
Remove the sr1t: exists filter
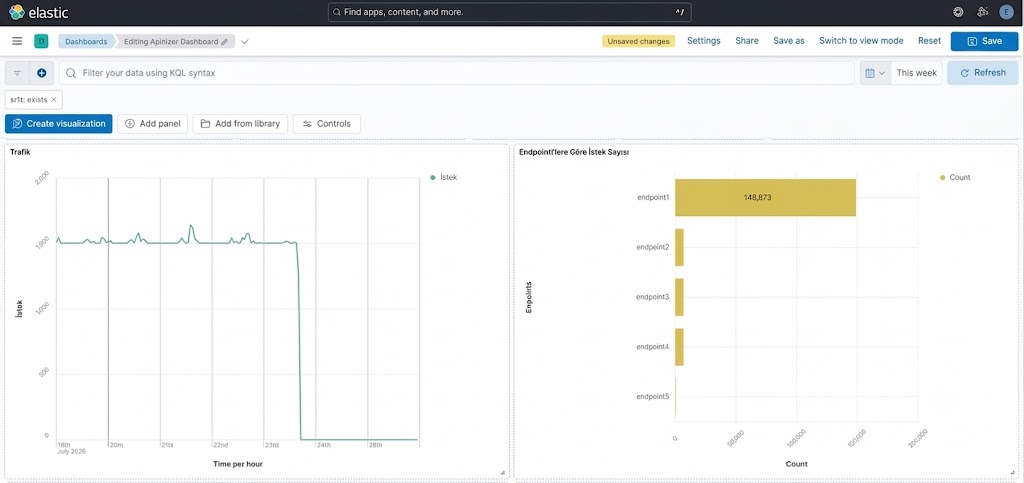click(54, 100)
